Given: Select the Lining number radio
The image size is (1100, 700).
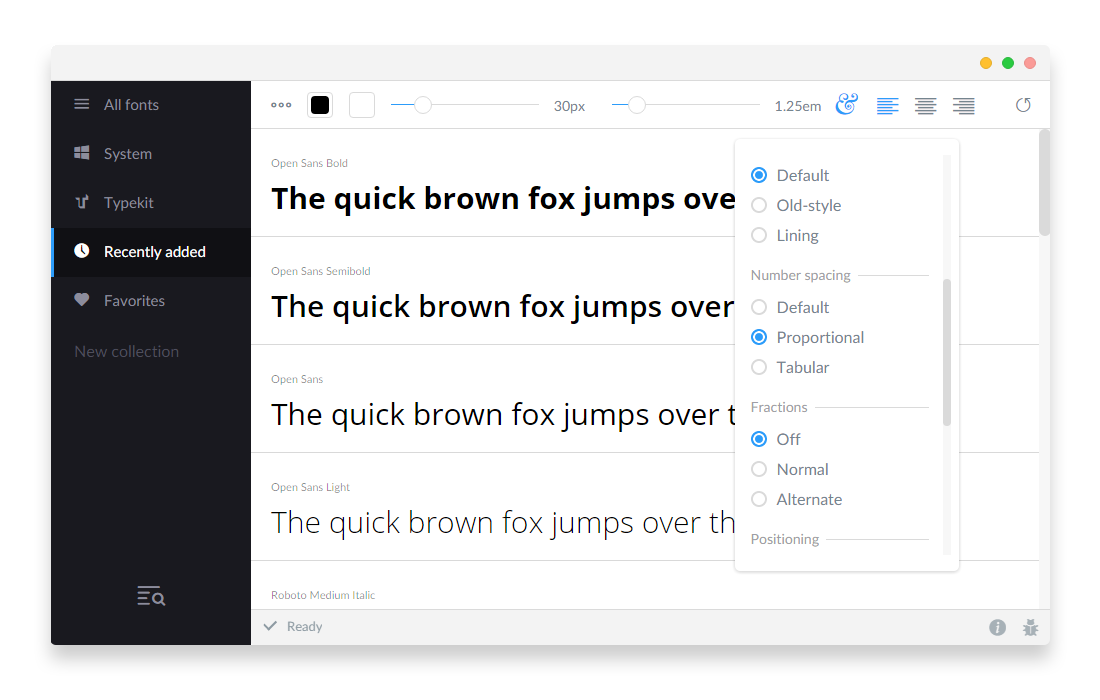Looking at the screenshot, I should (x=759, y=236).
